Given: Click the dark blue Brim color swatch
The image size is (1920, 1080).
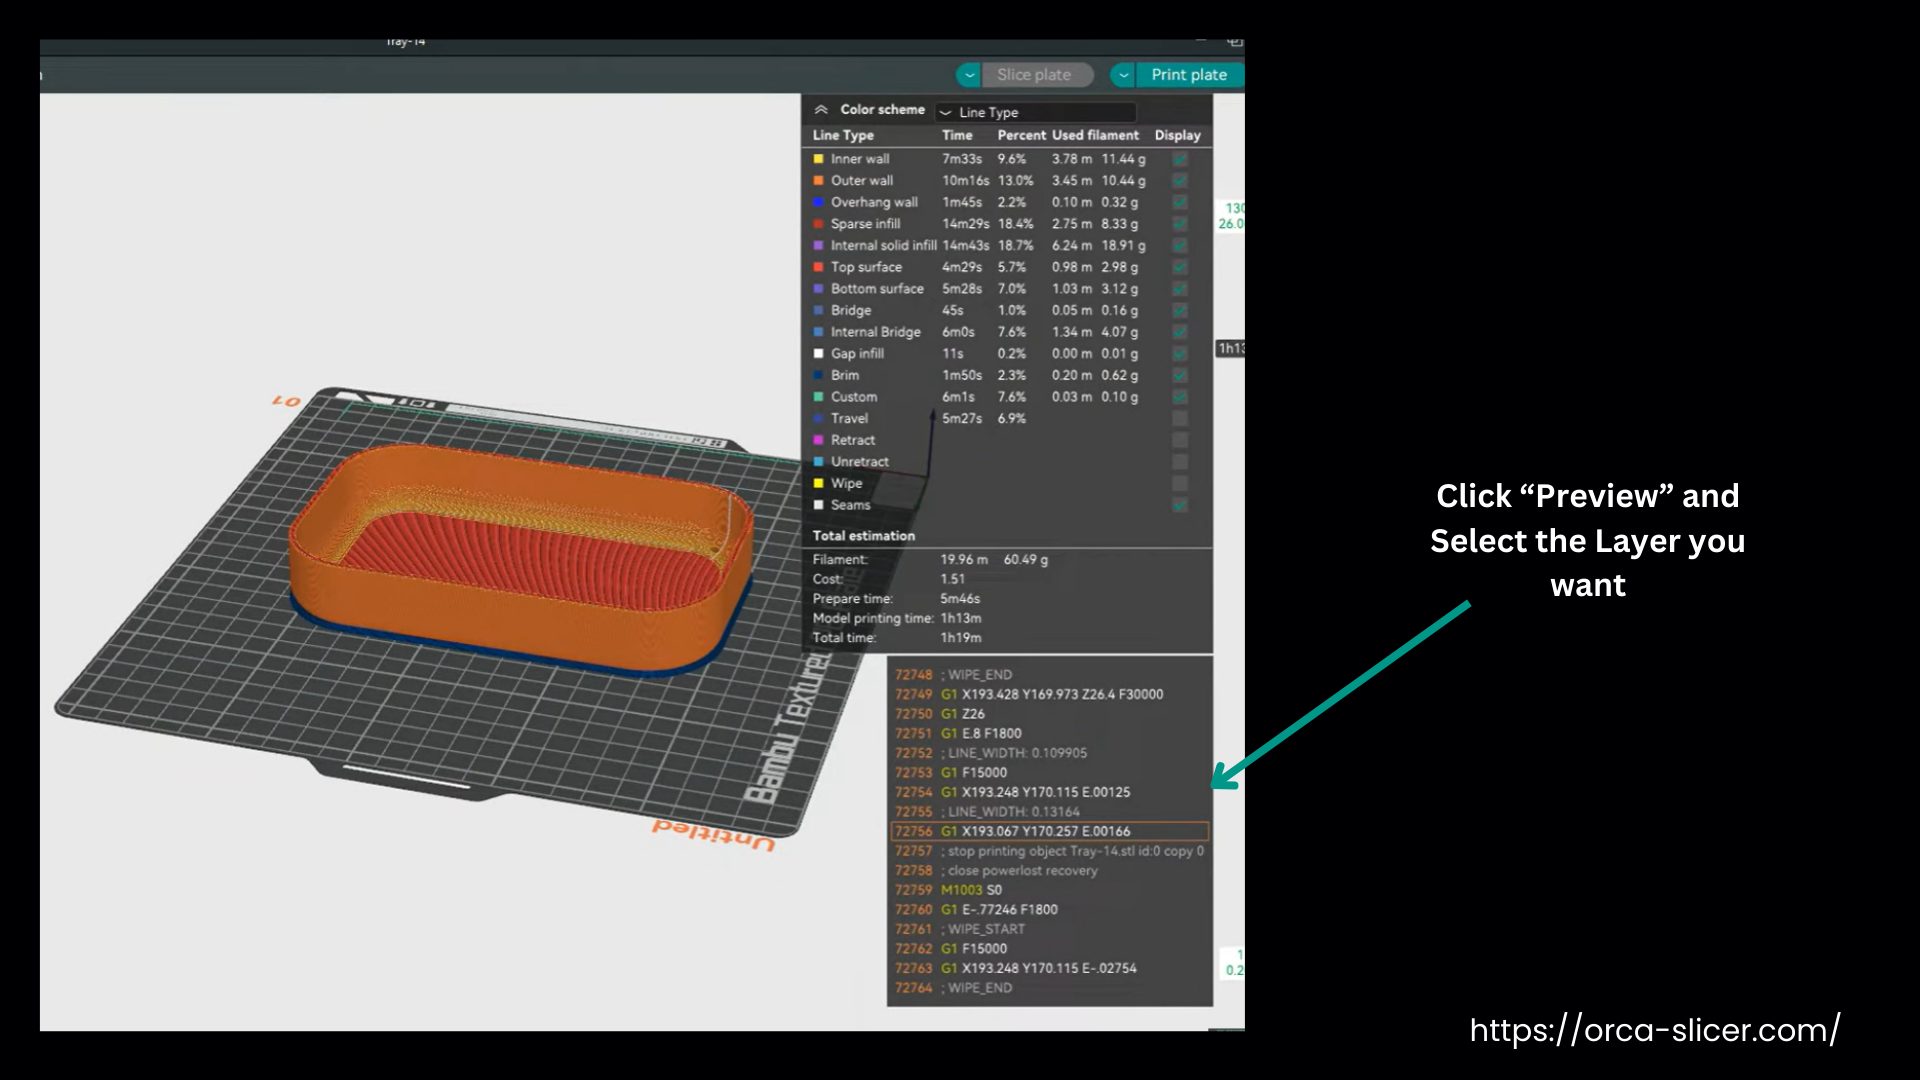Looking at the screenshot, I should pyautogui.click(x=818, y=375).
